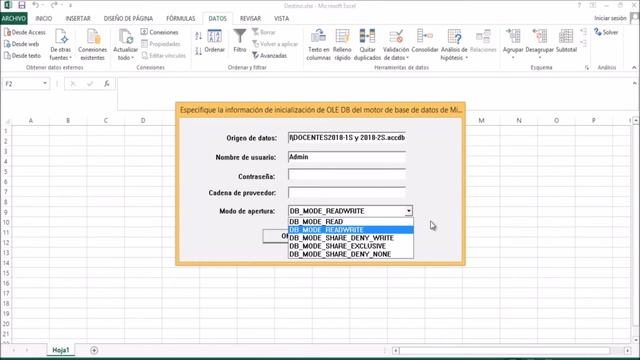Open De otras fuentes dropdown
The image size is (640, 360).
point(60,45)
